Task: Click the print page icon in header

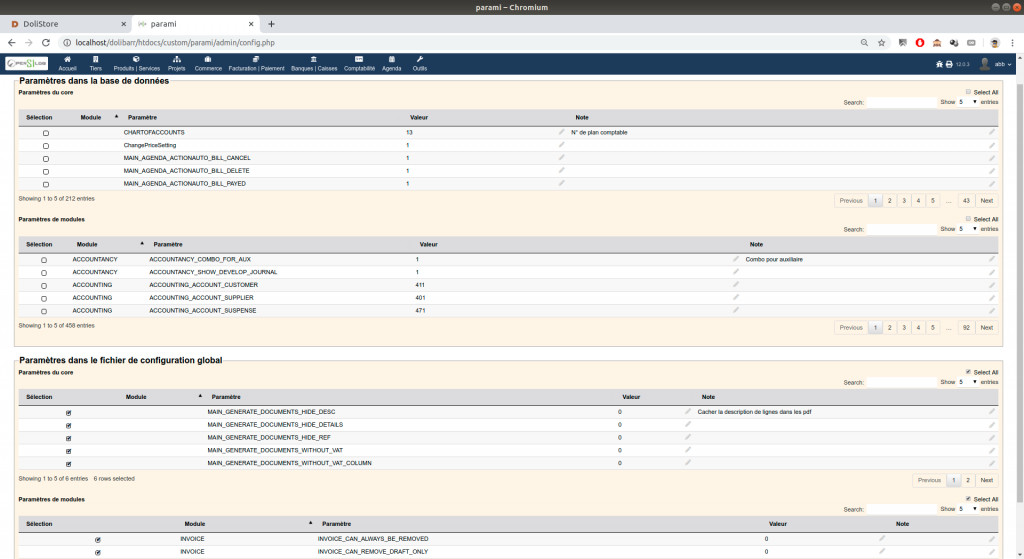Action: 948,64
